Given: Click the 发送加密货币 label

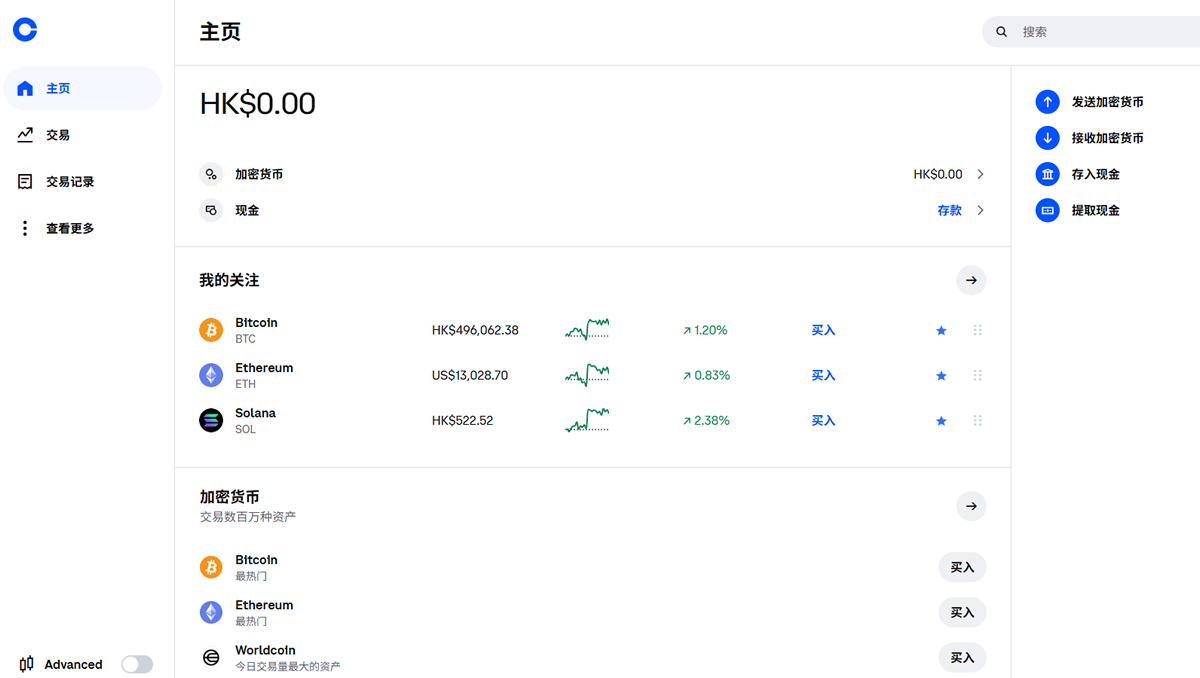Looking at the screenshot, I should tap(1107, 102).
